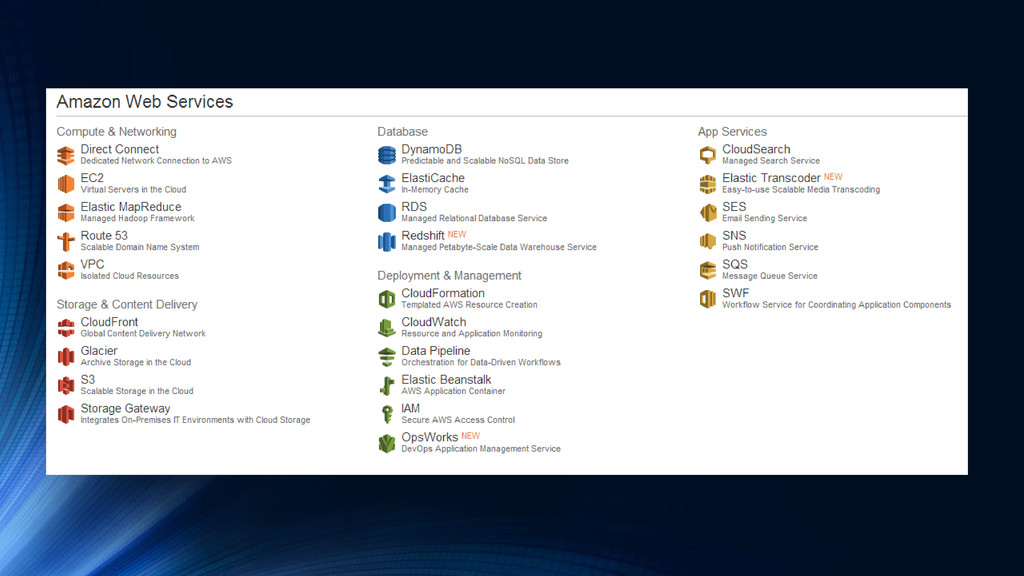The height and width of the screenshot is (576, 1024).
Task: Click 'Managed Petabyte-Scale Data Warehouse Service' text
Action: [499, 247]
